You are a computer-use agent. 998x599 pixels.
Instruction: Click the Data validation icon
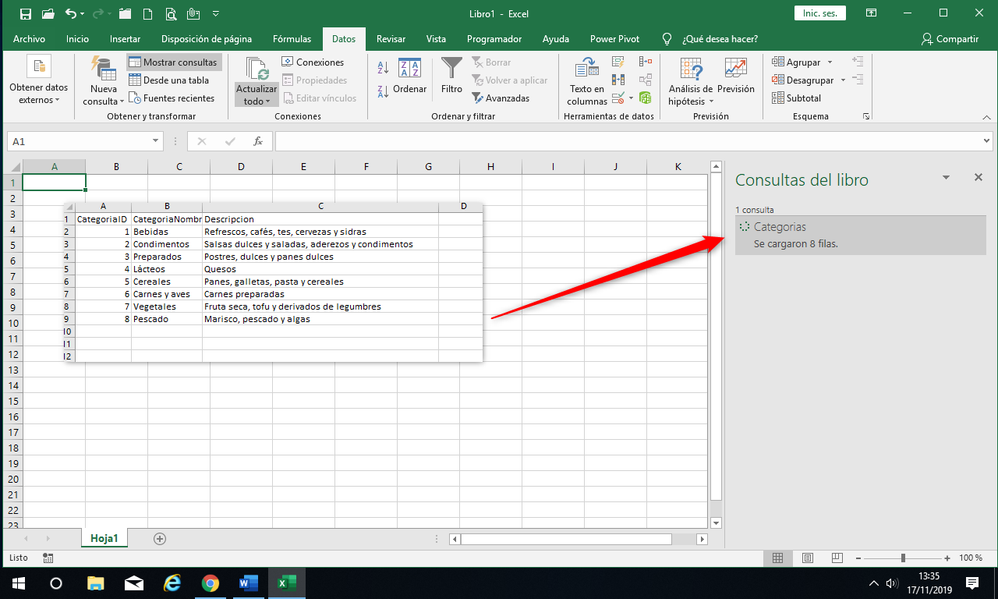click(x=617, y=98)
